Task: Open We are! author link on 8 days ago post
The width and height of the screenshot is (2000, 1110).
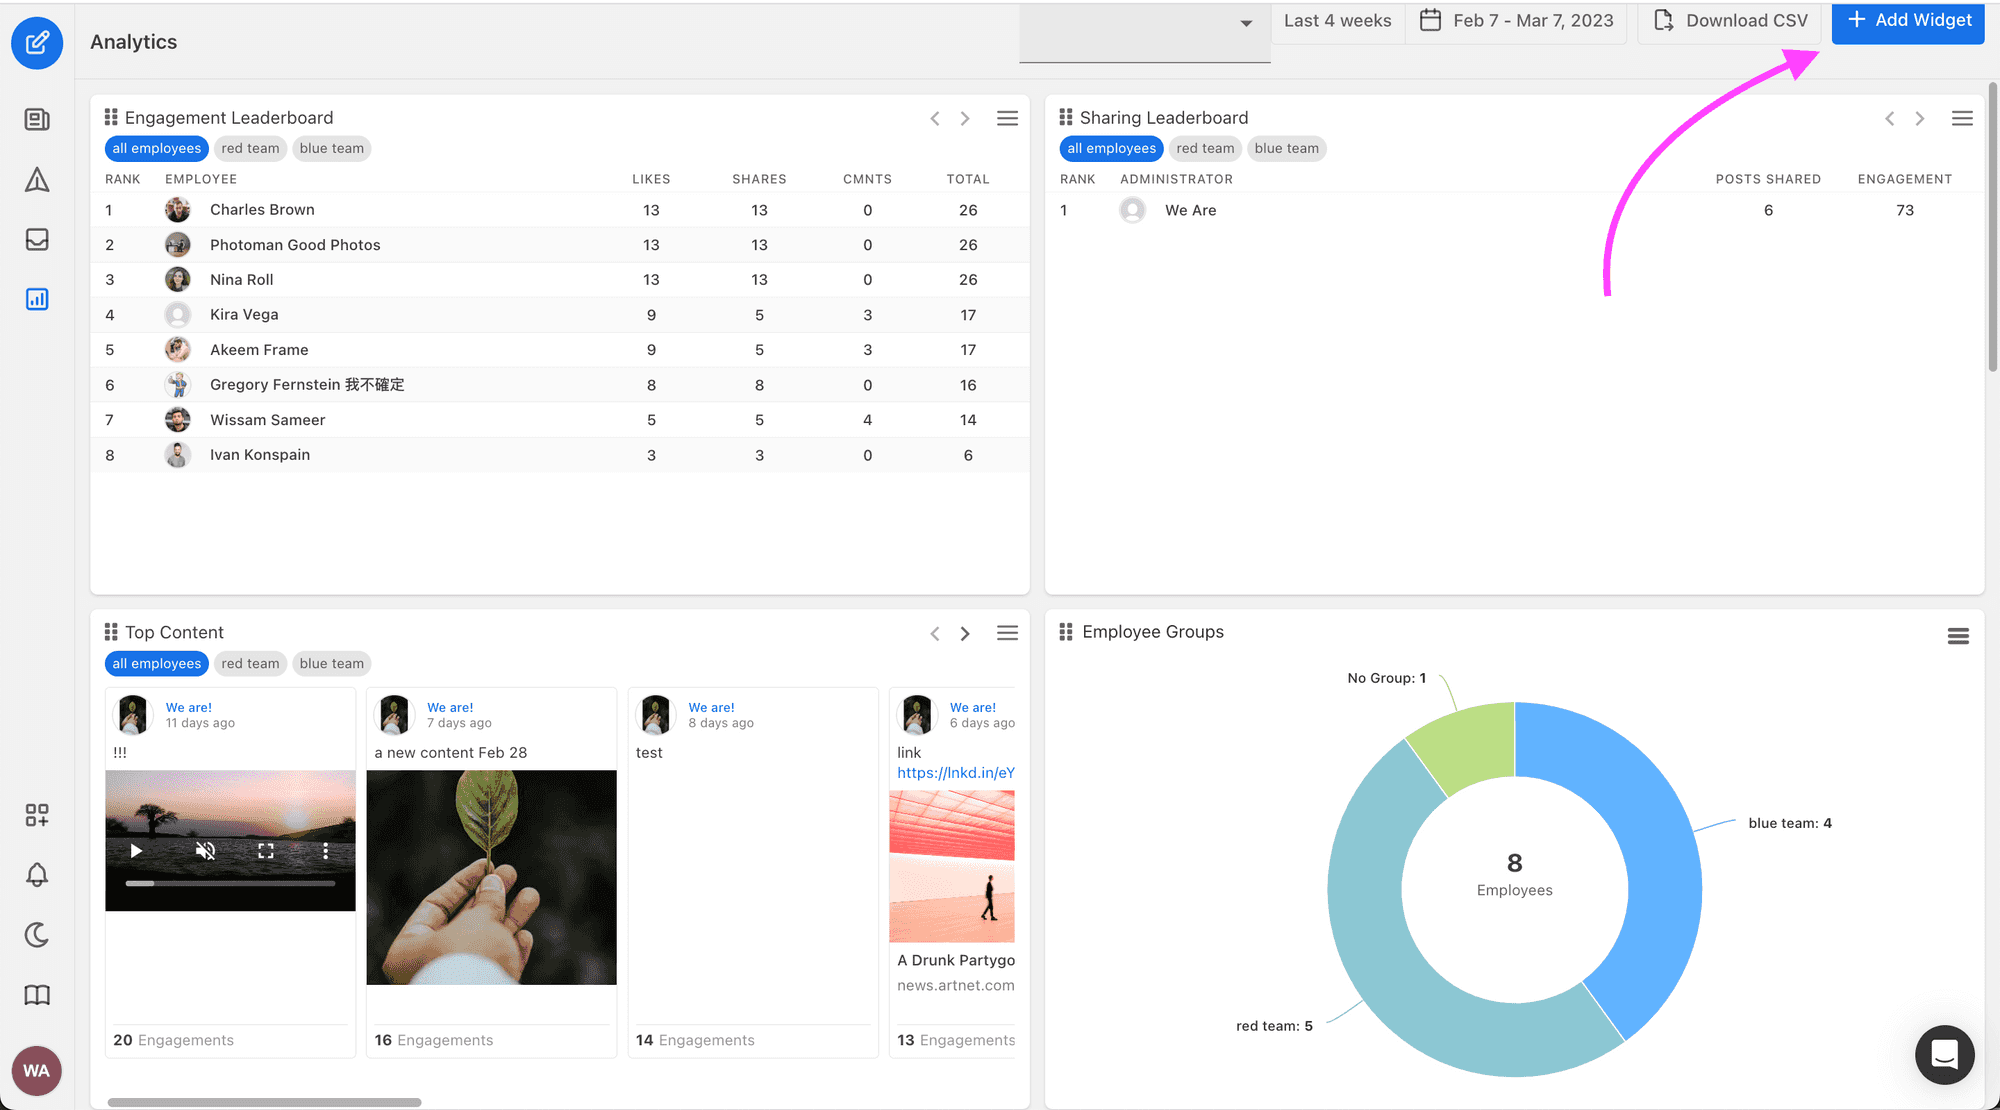Action: coord(711,707)
